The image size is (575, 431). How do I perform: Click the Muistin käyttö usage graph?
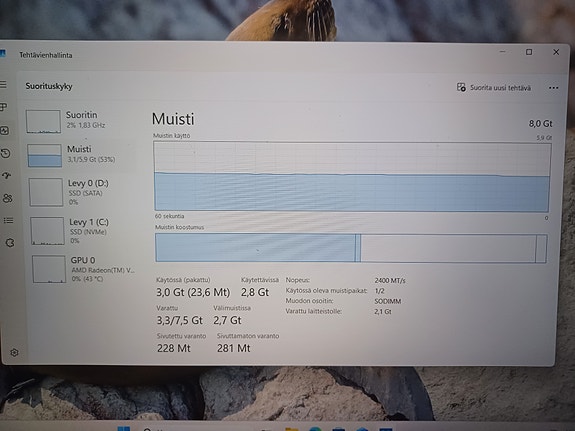(352, 177)
